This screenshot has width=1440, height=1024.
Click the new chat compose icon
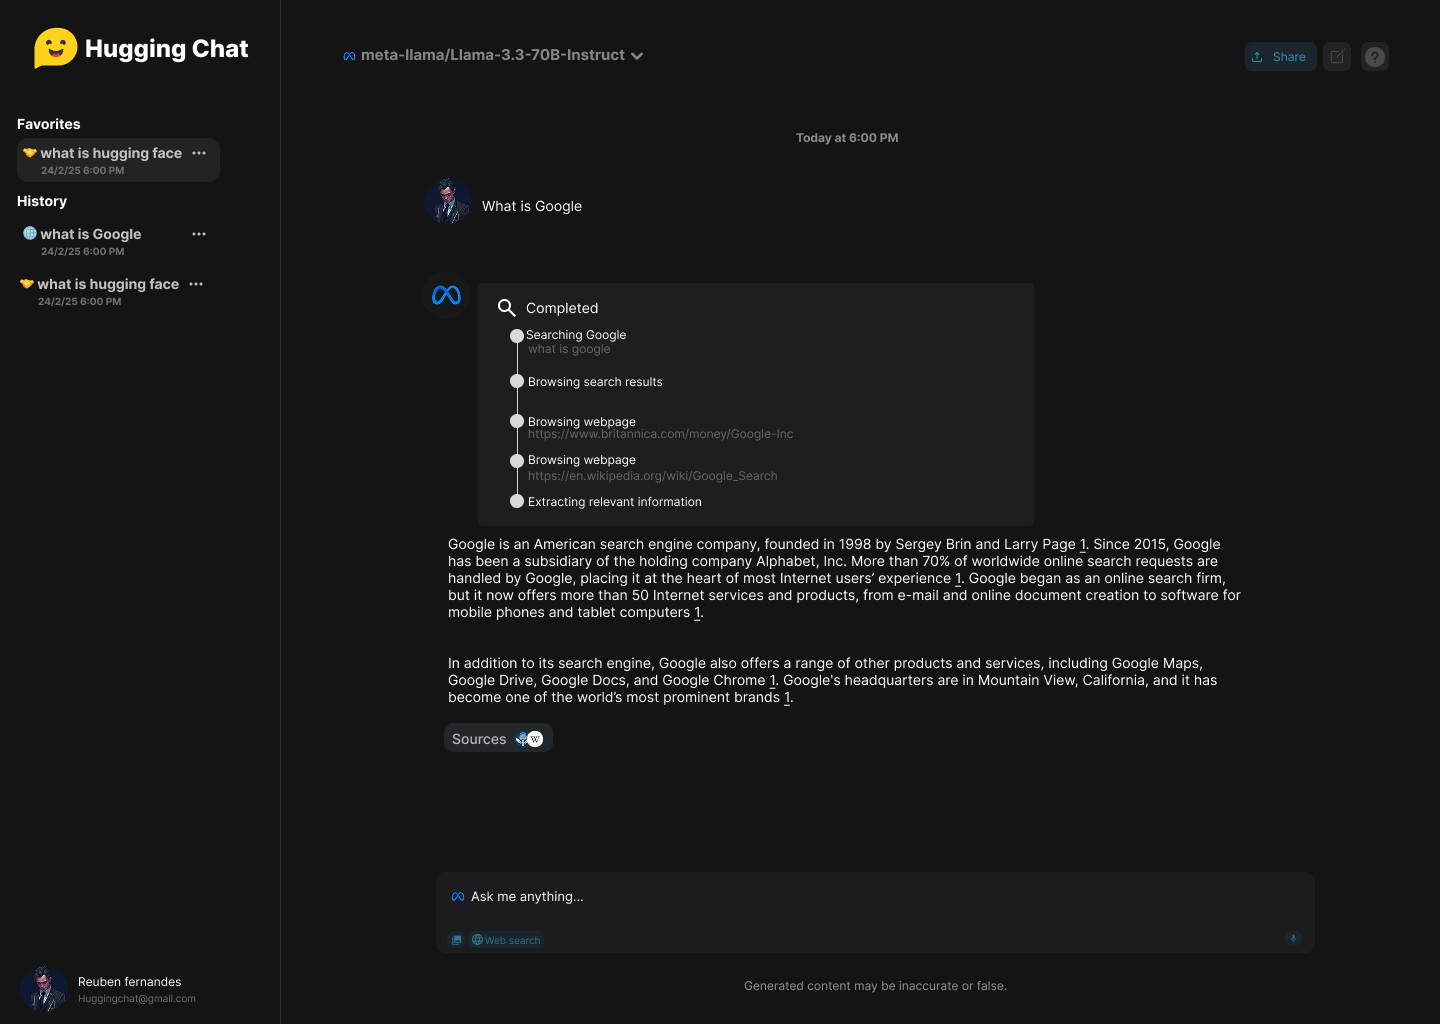point(1337,57)
